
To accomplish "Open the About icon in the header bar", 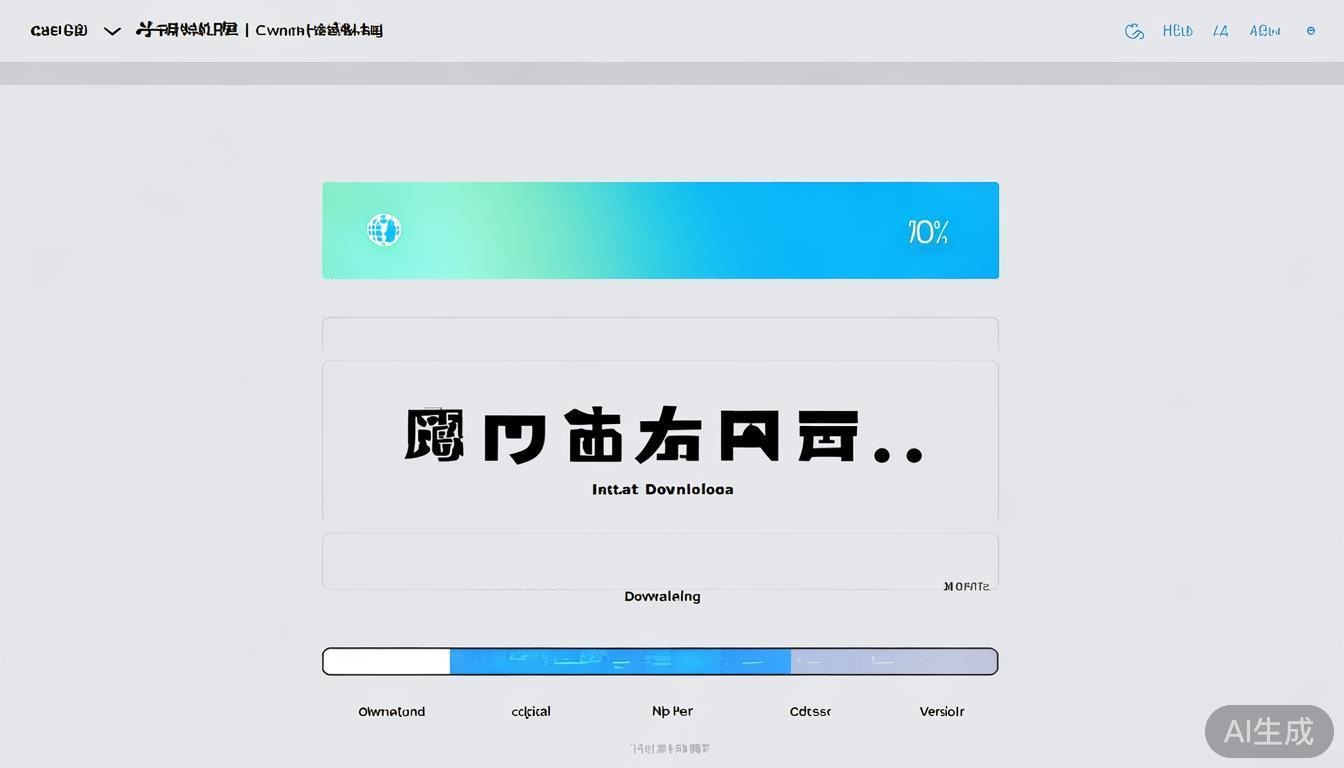I will [x=1264, y=31].
